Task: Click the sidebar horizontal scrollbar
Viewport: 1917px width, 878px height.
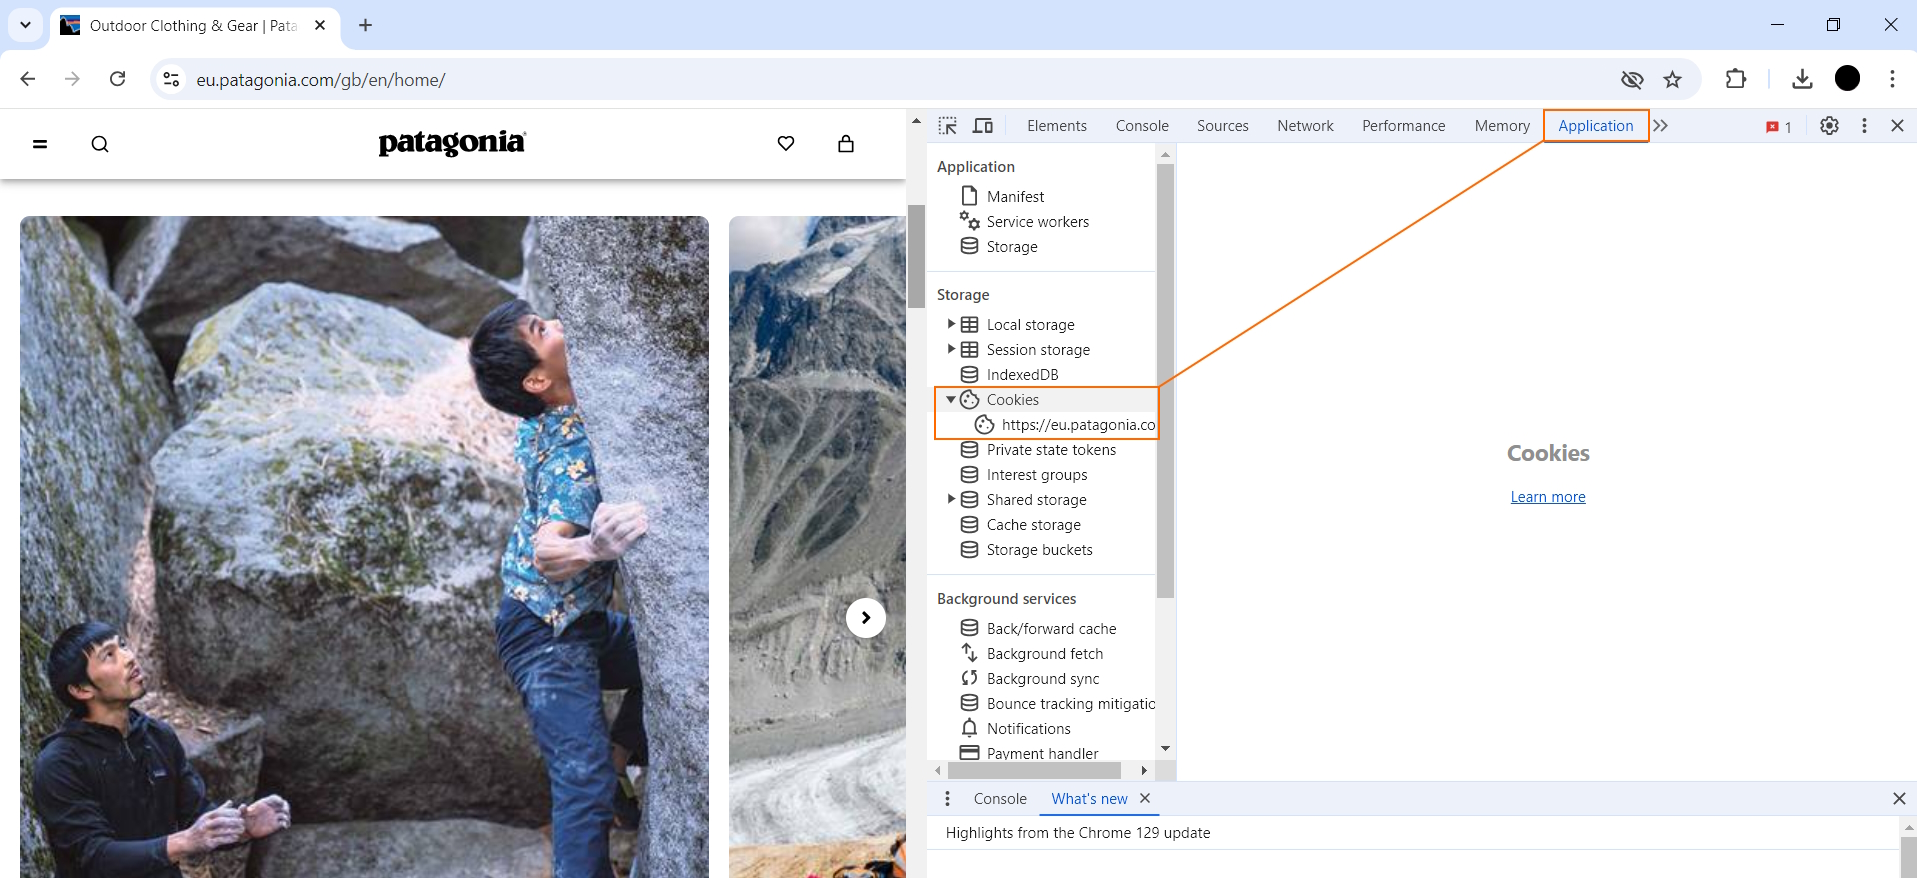Action: pyautogui.click(x=1034, y=771)
